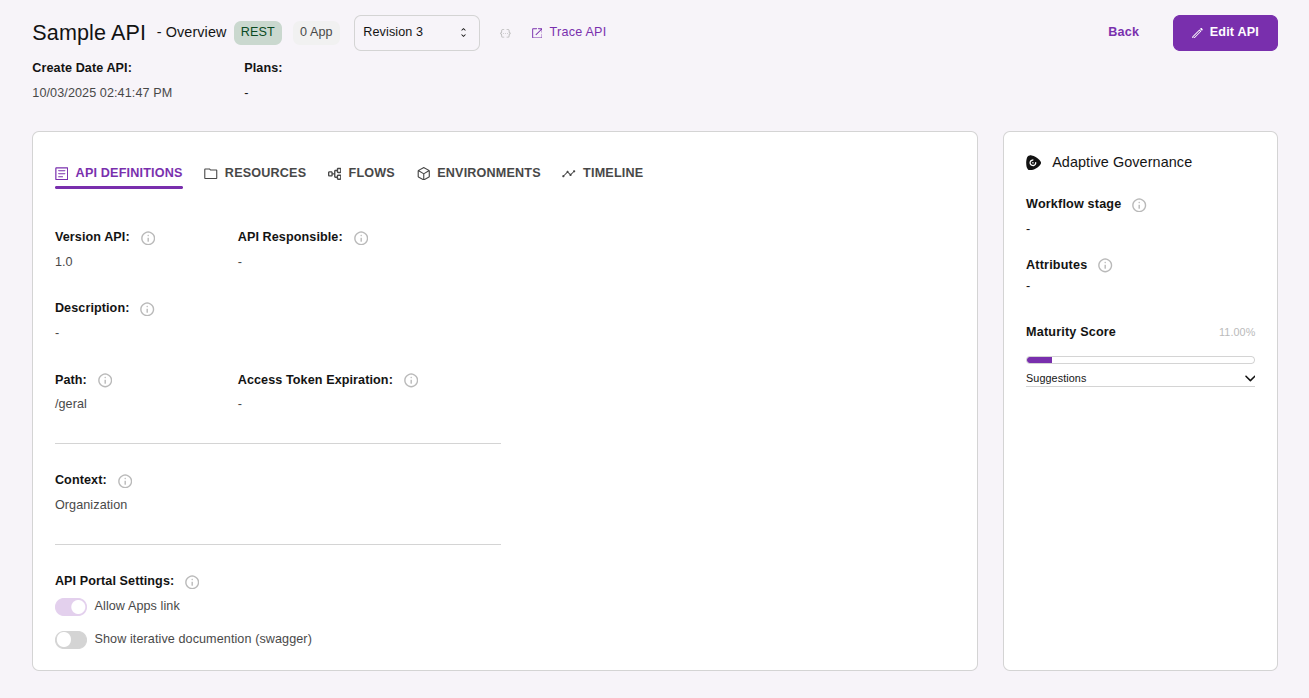
Task: Click the Adaptive Governance panel icon
Action: pyautogui.click(x=1033, y=161)
